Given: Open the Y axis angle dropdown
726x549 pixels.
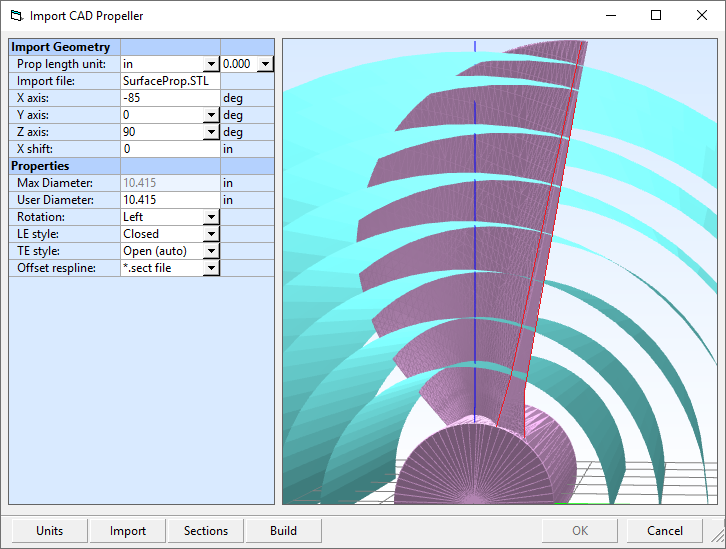Looking at the screenshot, I should coord(210,115).
